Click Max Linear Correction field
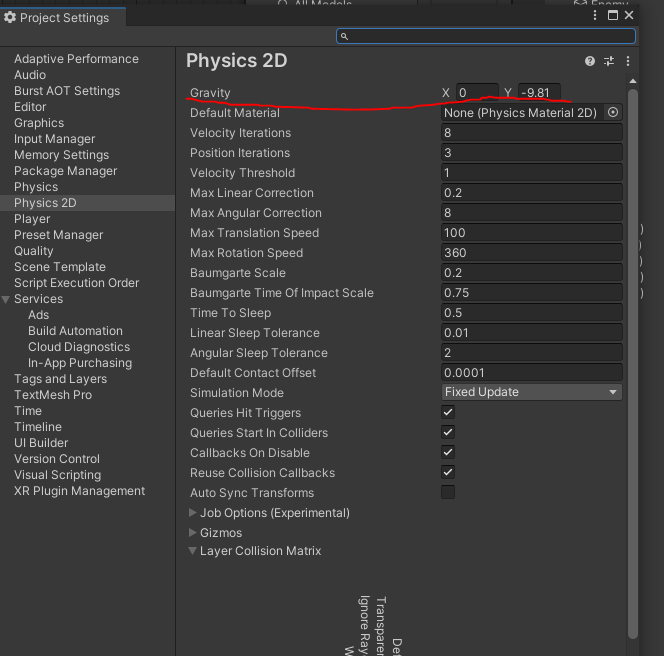 click(531, 192)
